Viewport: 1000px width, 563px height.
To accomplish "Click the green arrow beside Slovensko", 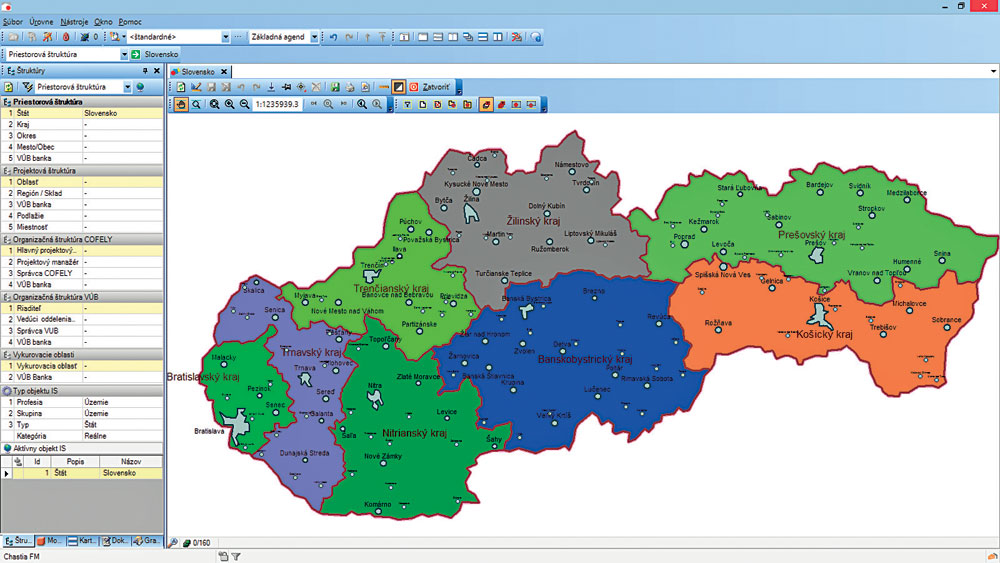I will click(135, 54).
